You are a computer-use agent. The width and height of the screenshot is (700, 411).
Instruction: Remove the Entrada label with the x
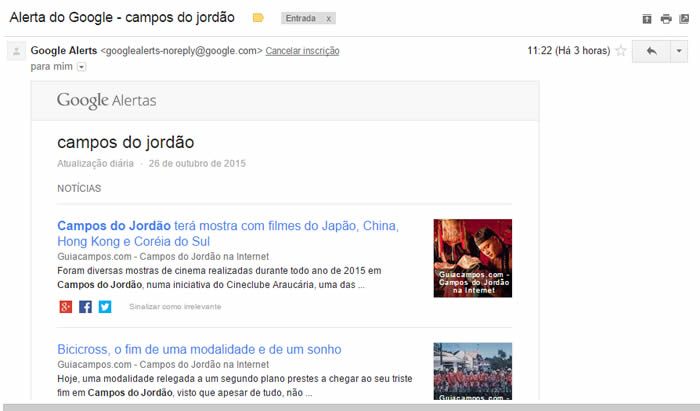pos(329,19)
